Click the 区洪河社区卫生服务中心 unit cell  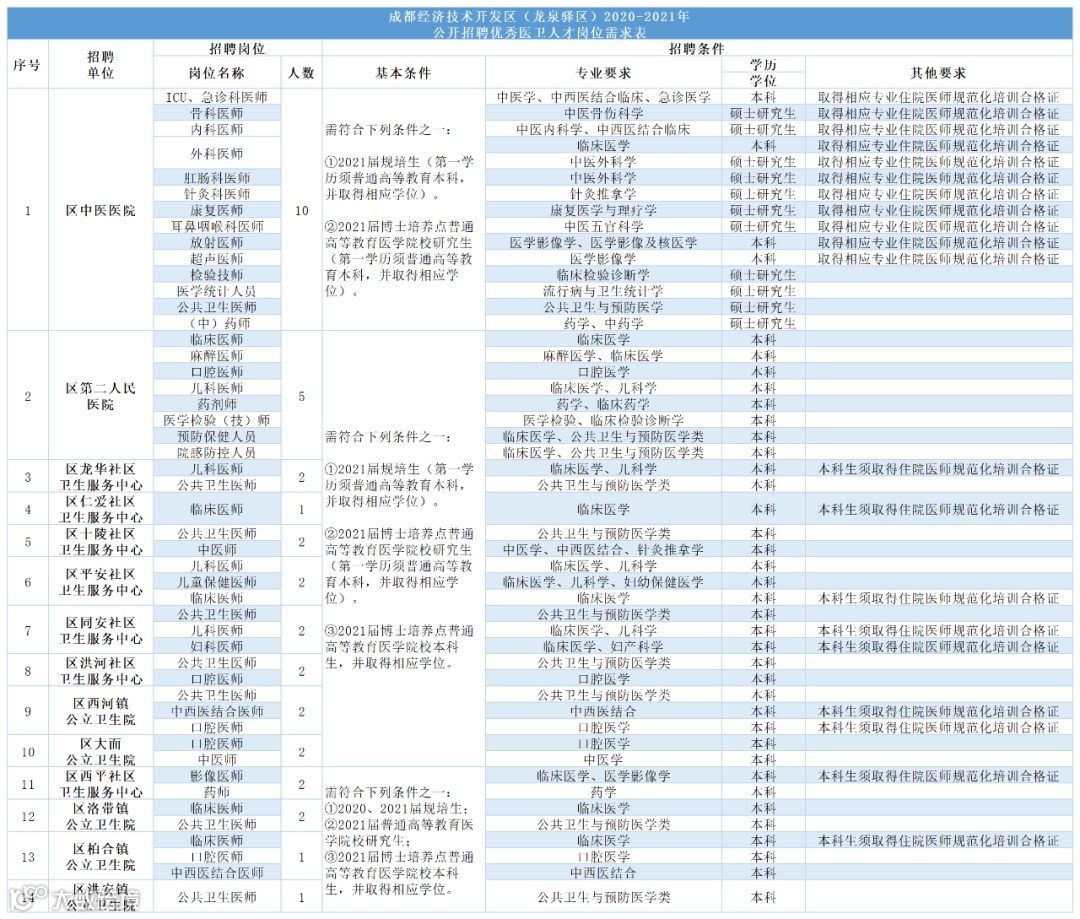tap(101, 671)
